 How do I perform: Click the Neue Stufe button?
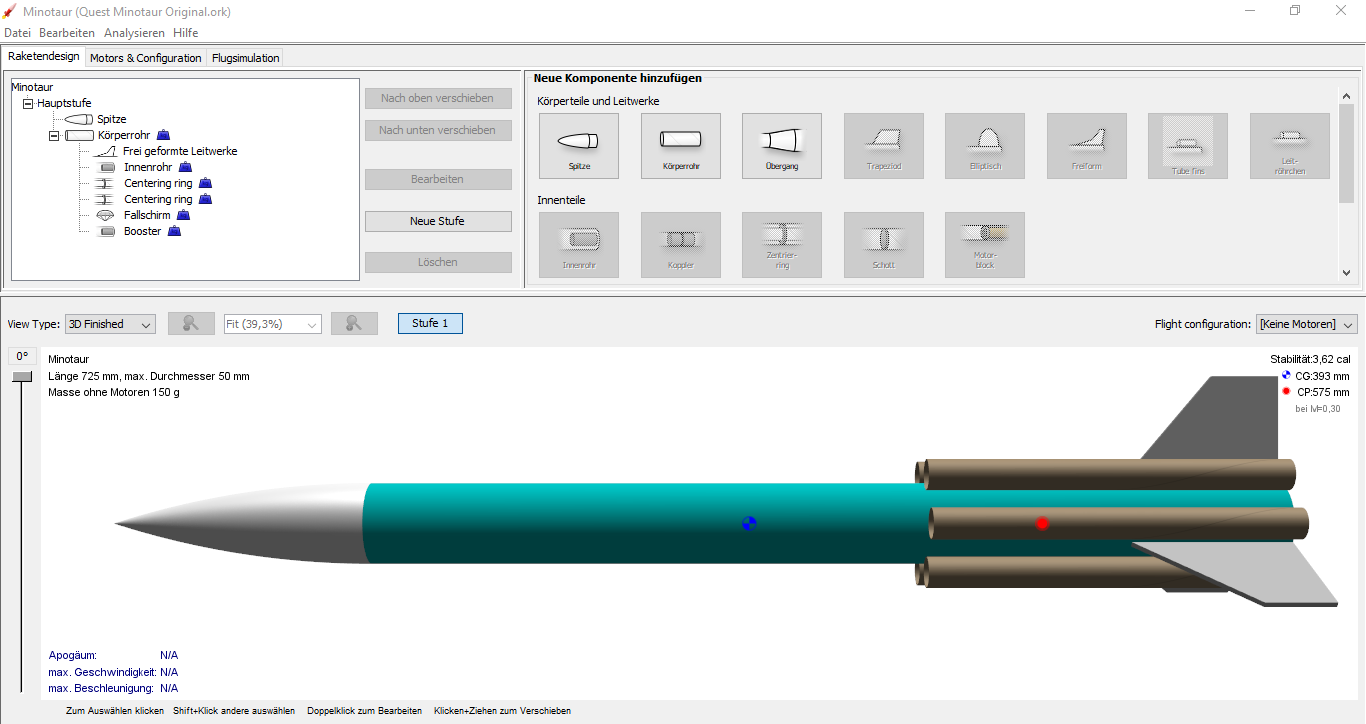pos(437,221)
